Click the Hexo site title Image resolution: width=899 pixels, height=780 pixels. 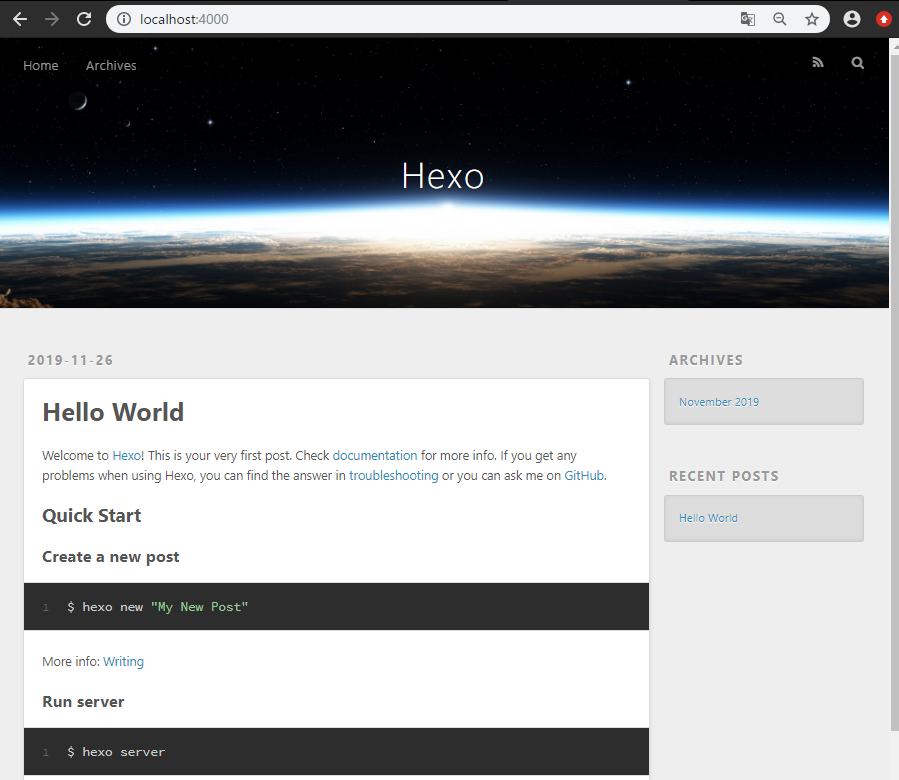(x=443, y=176)
